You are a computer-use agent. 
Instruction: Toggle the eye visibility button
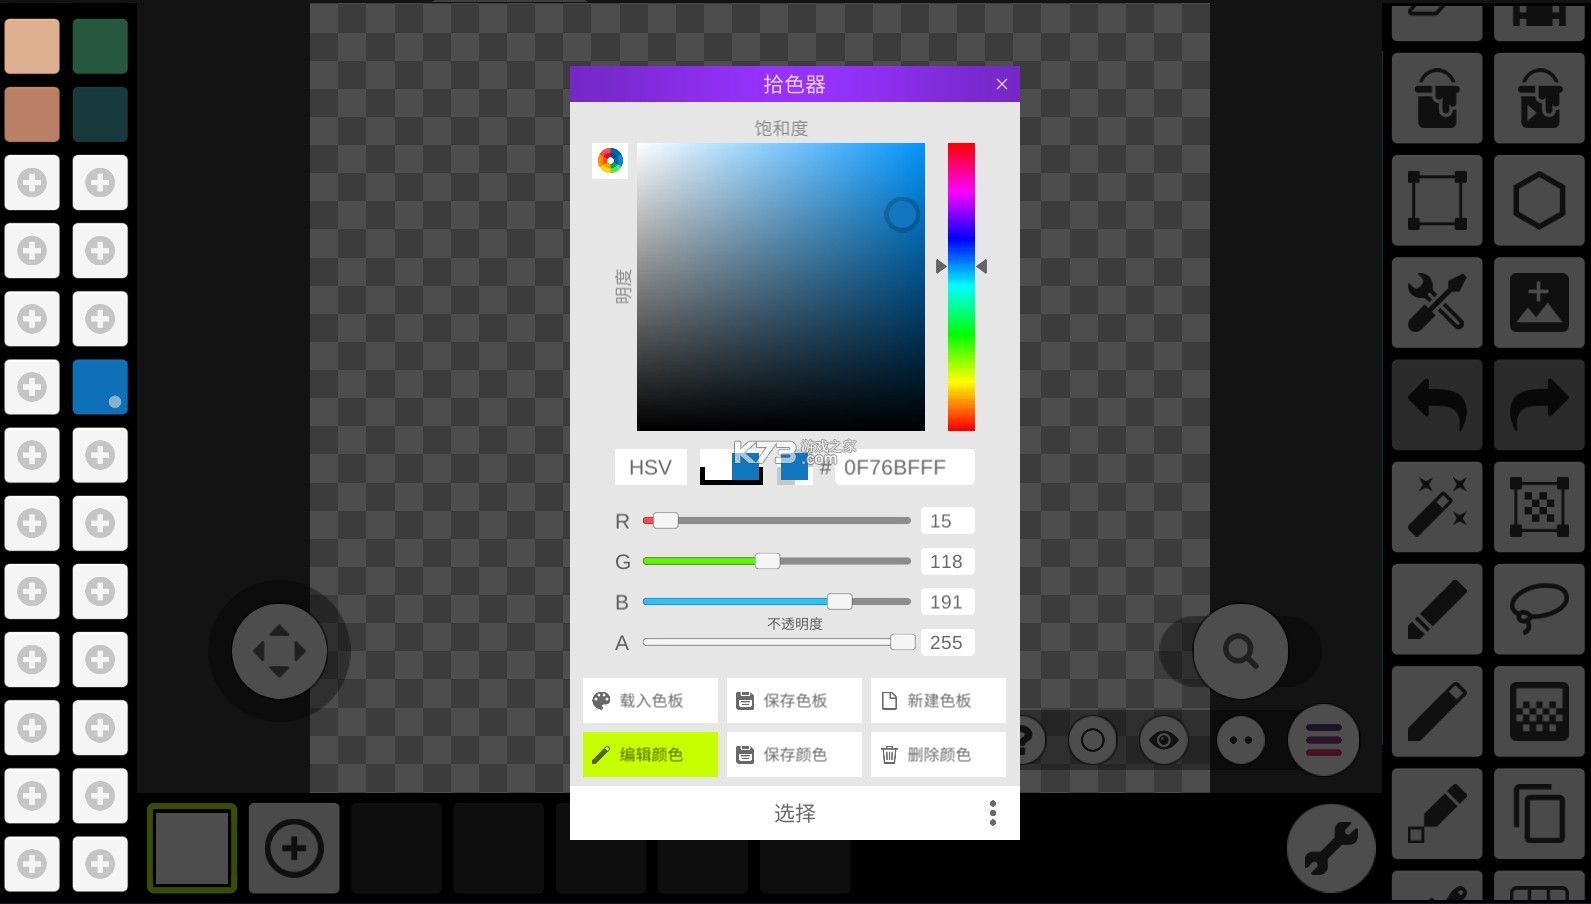[x=1163, y=740]
